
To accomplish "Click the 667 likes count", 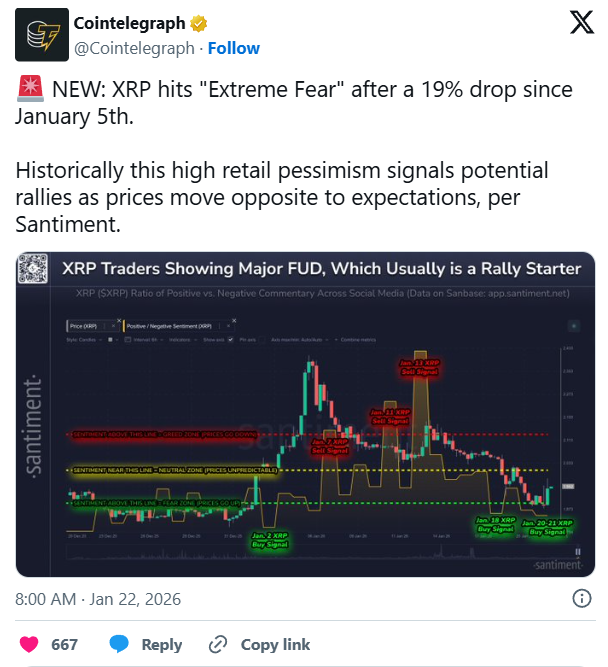I will pos(64,644).
